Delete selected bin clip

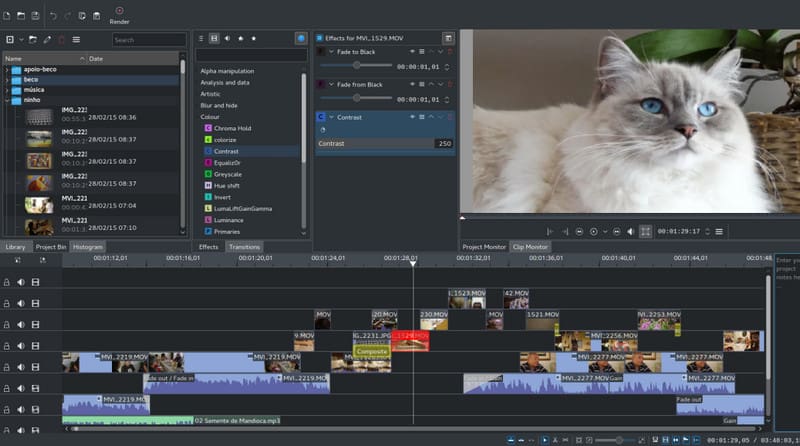61,39
